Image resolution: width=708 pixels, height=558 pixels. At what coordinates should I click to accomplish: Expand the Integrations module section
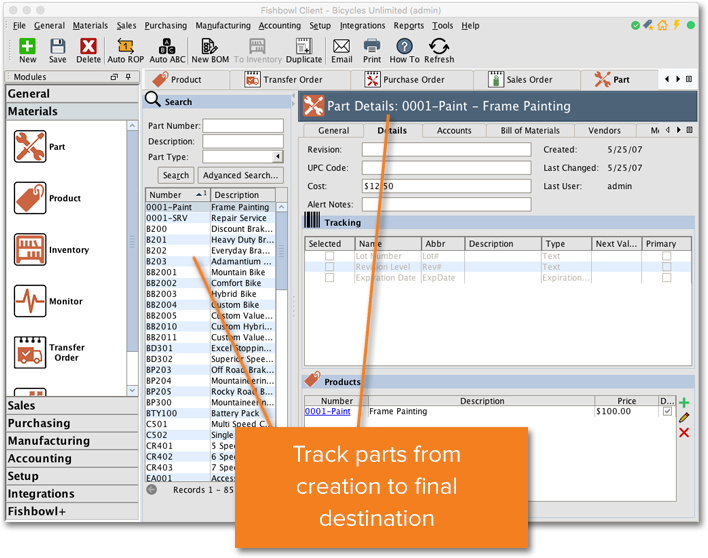click(72, 493)
